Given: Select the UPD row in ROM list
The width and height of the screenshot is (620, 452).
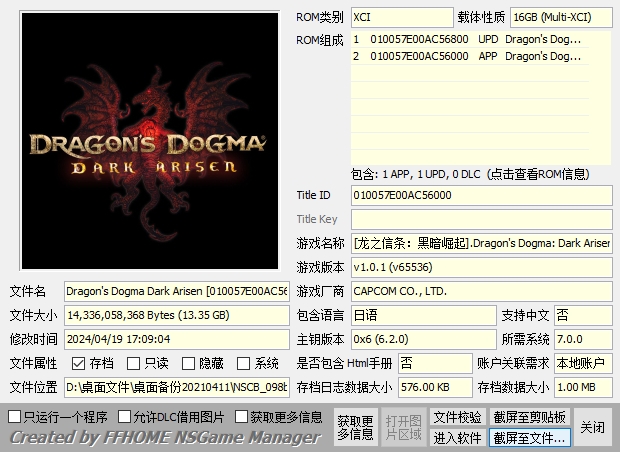Looking at the screenshot, I should pyautogui.click(x=480, y=40).
